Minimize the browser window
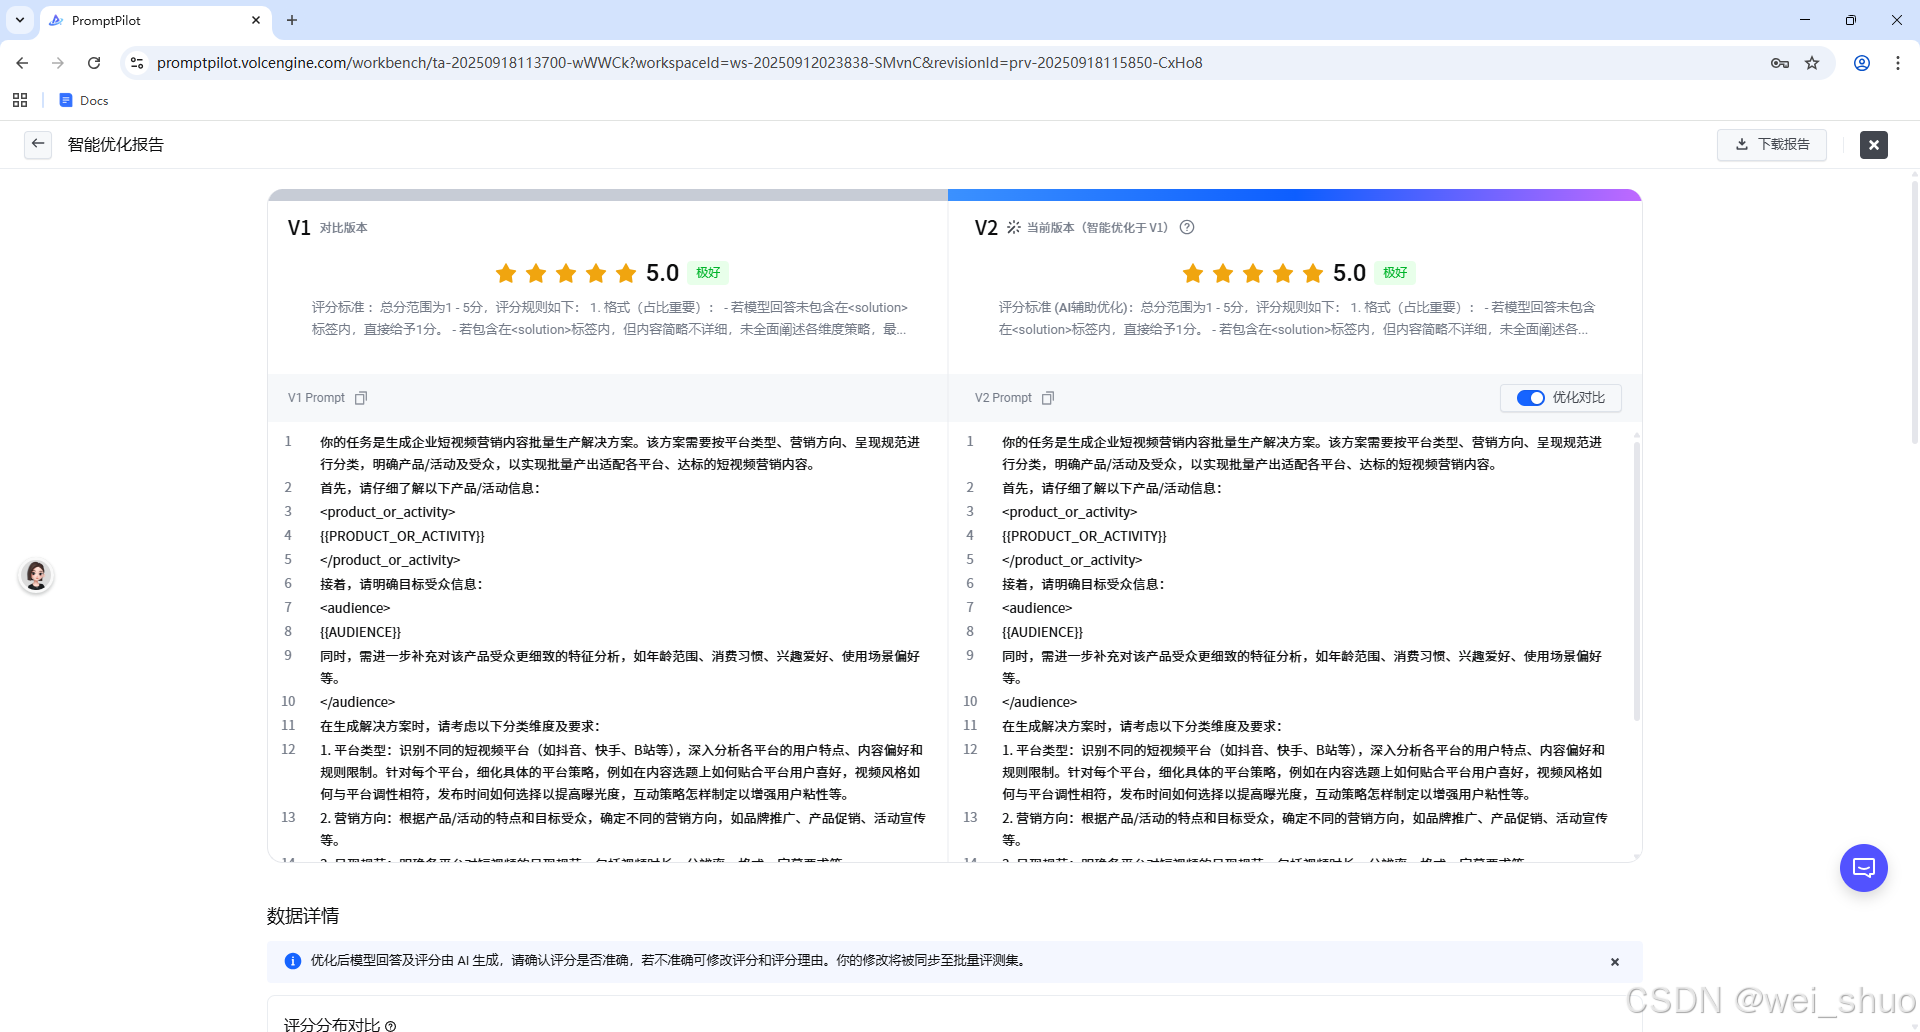 [1805, 20]
